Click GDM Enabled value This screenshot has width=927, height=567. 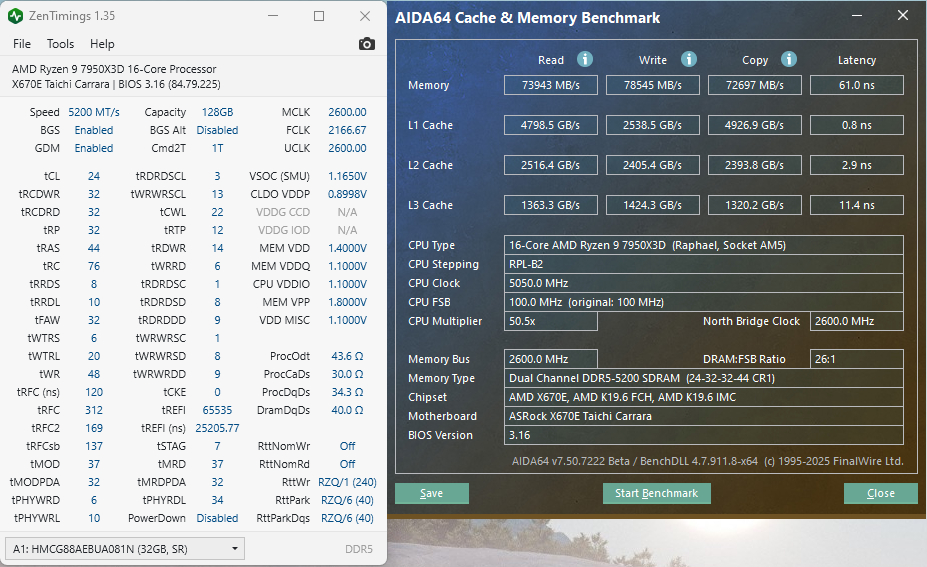[94, 148]
